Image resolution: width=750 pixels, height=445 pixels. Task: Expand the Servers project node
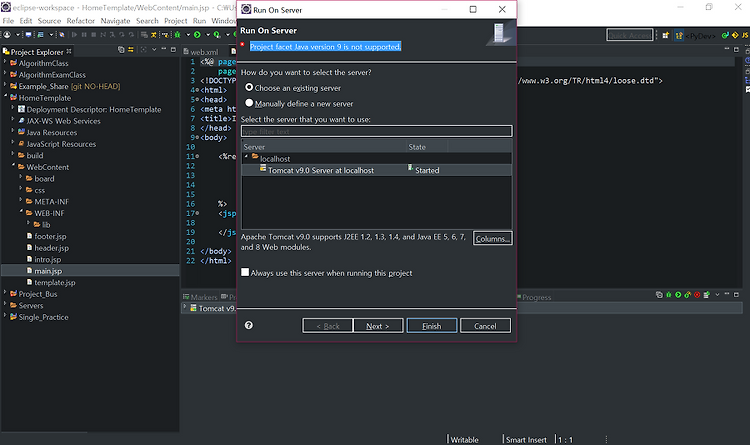tap(5, 304)
